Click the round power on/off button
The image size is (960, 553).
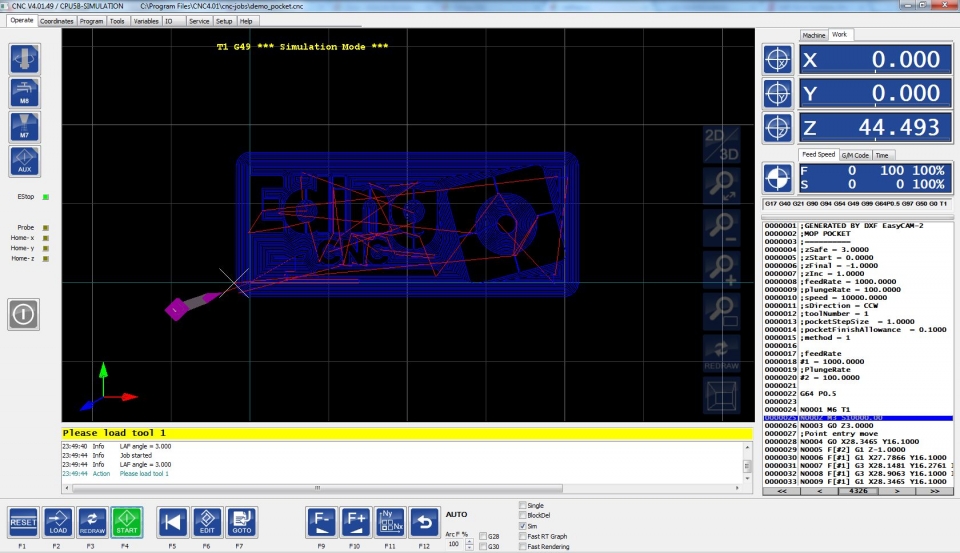click(23, 314)
